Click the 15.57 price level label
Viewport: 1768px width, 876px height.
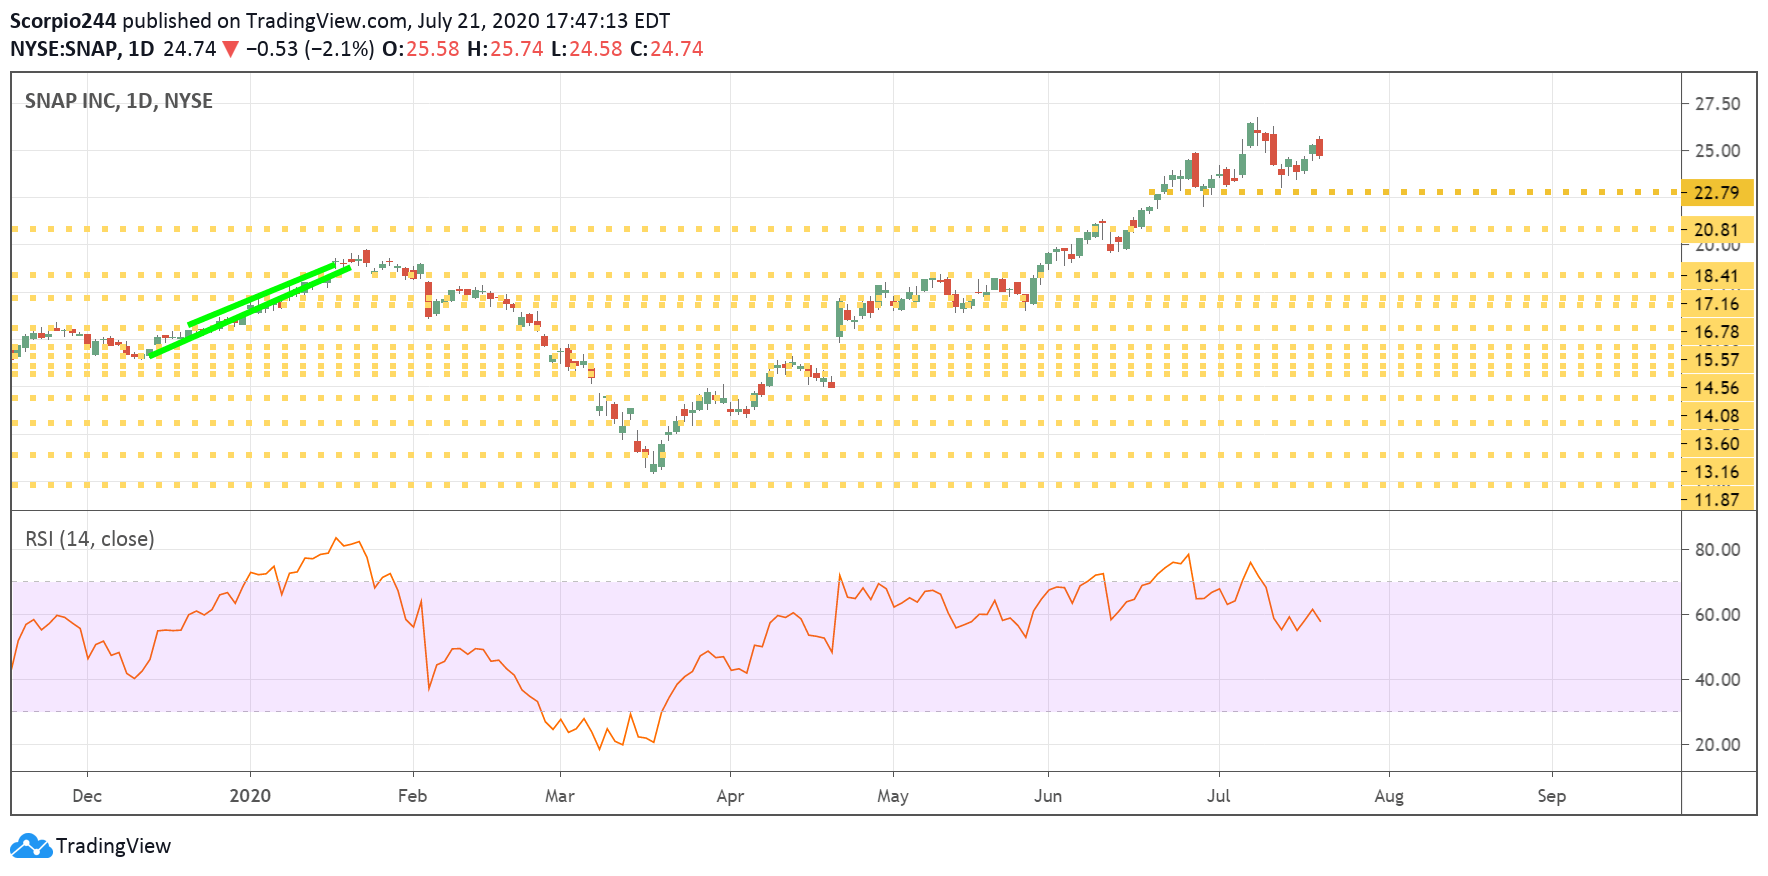(1717, 359)
